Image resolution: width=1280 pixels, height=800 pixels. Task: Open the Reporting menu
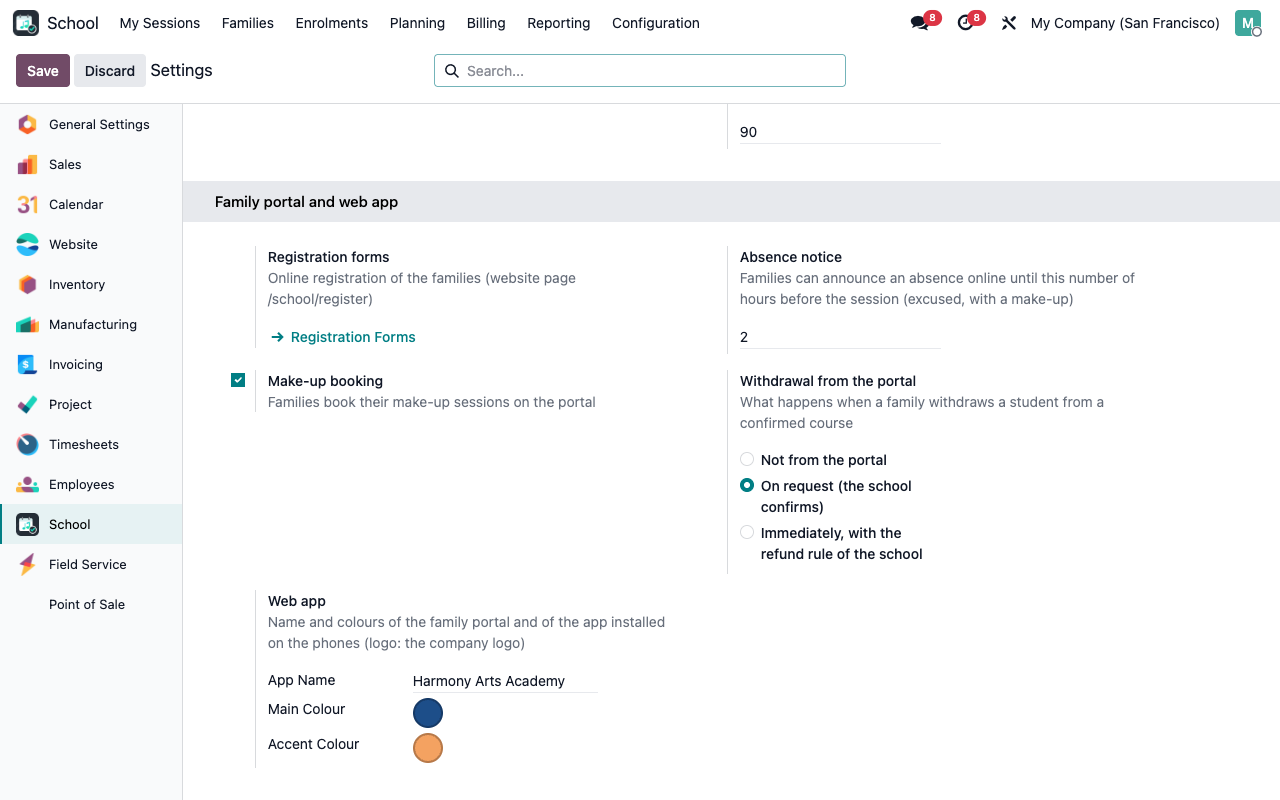559,23
